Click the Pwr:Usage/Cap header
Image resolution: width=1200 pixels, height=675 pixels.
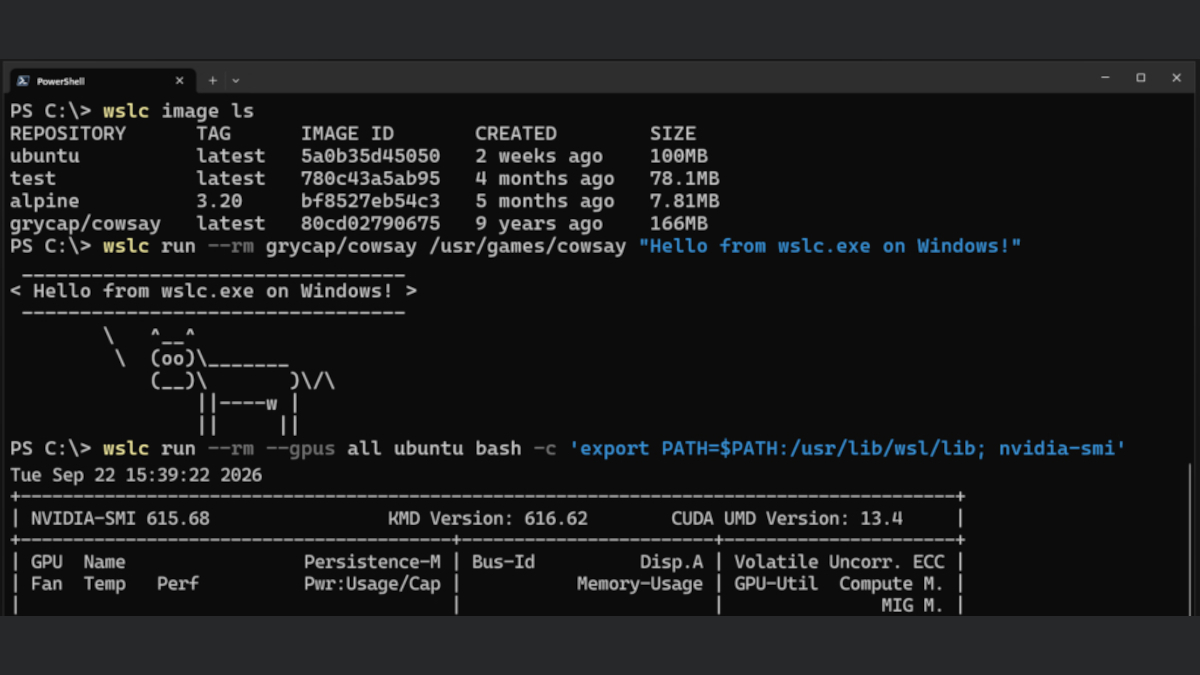[372, 584]
